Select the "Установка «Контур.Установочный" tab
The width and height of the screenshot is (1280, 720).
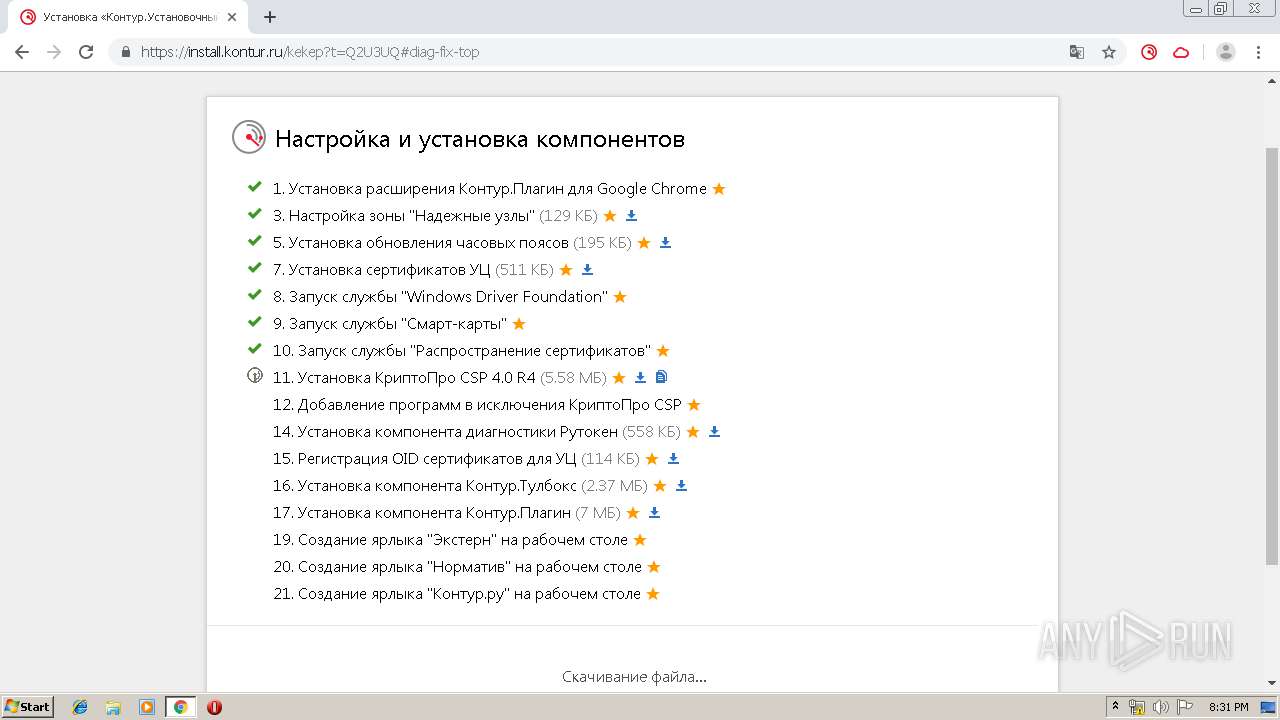pyautogui.click(x=130, y=17)
